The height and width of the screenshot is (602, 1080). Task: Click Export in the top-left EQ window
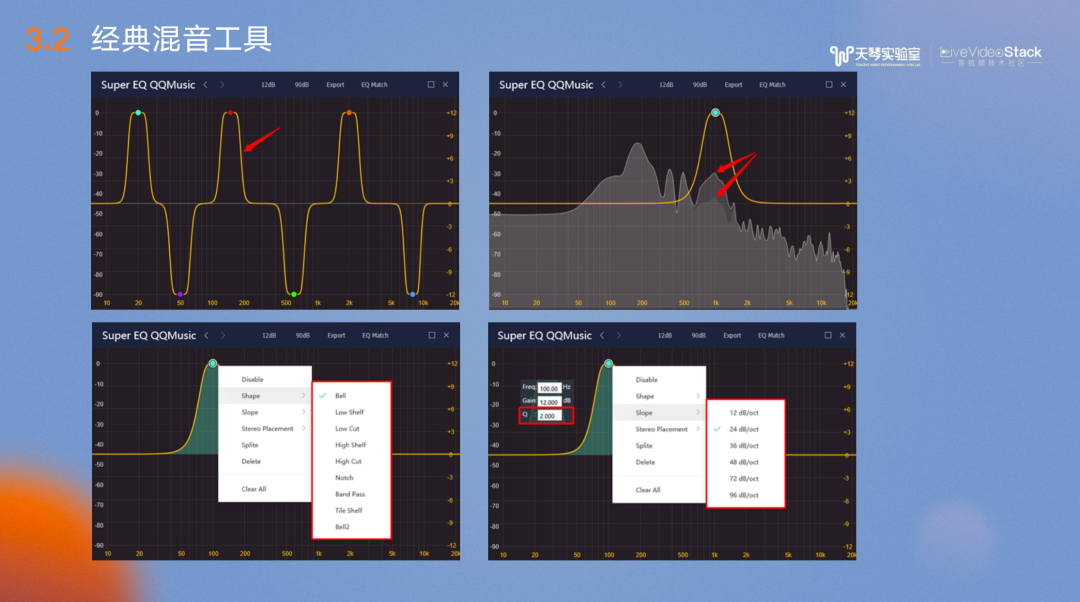pos(335,85)
